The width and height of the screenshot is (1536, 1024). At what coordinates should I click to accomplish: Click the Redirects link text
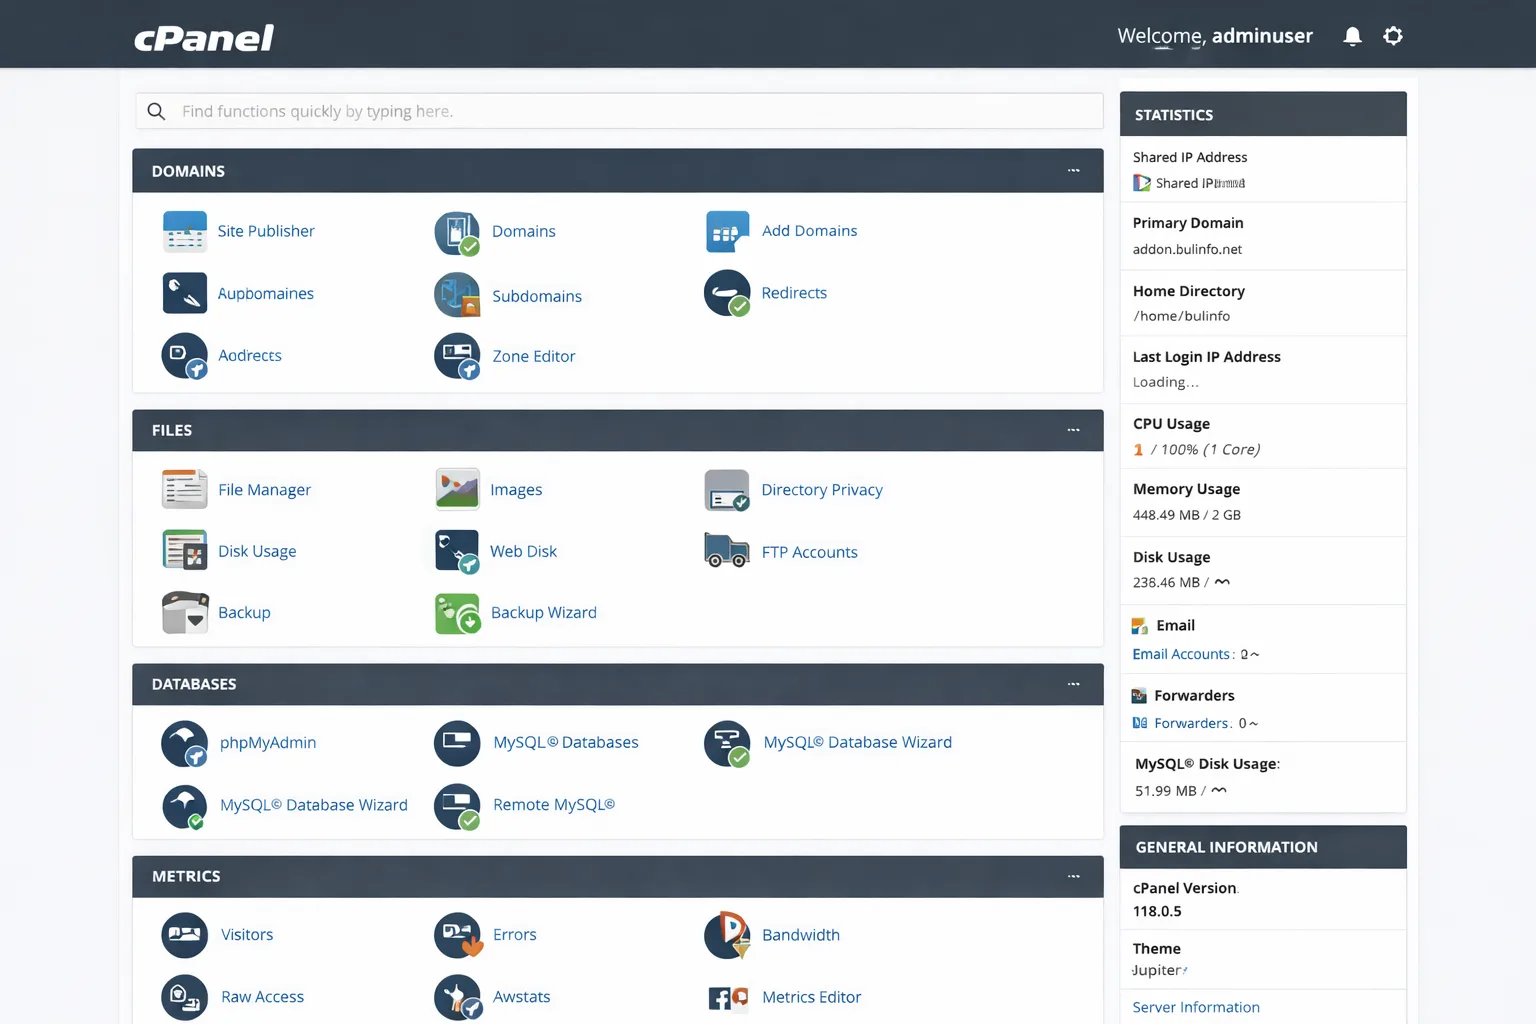tap(794, 293)
